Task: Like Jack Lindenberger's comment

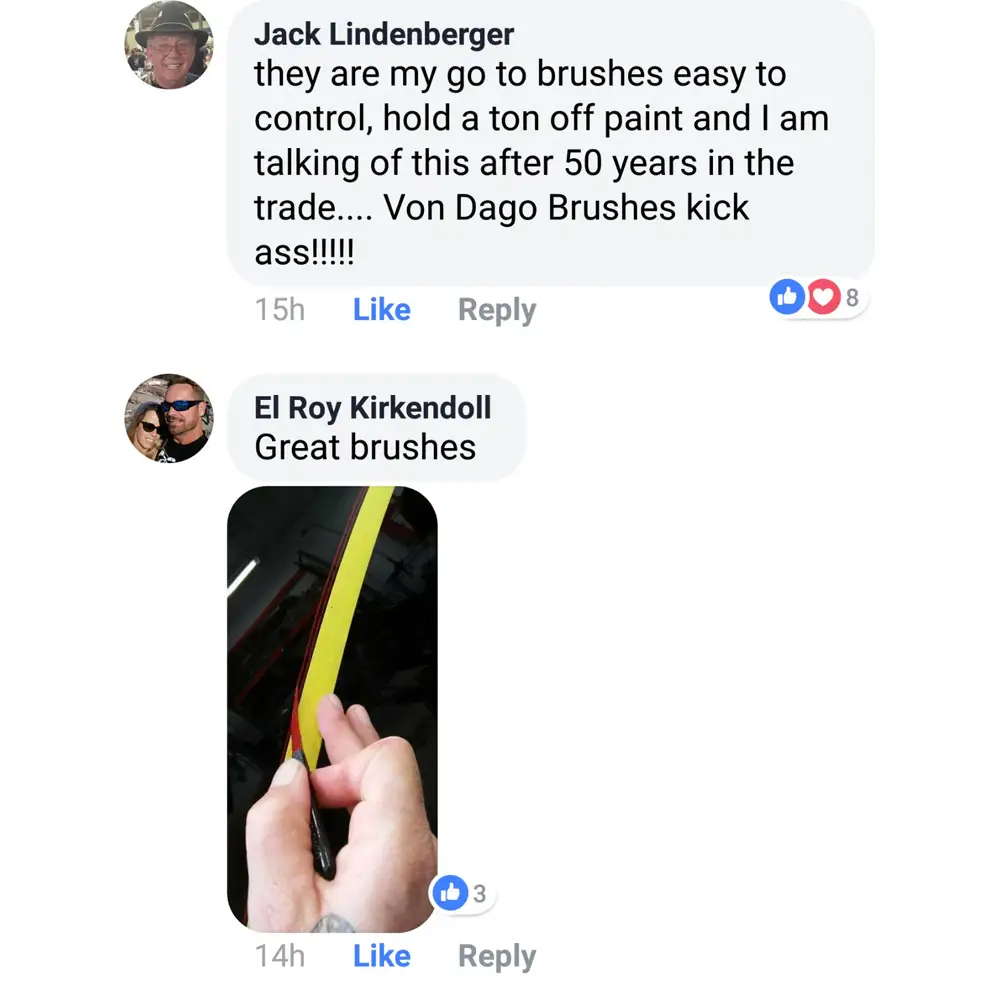Action: click(381, 310)
